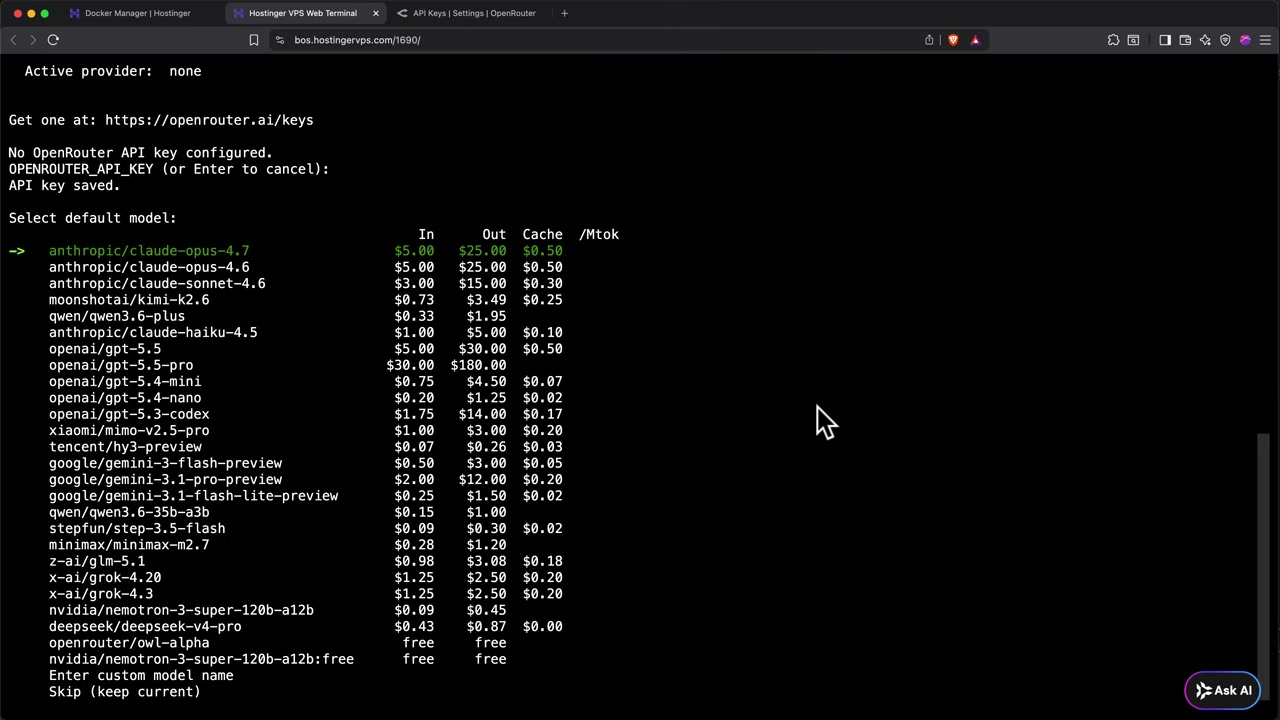Select anthropic/claude-sonnet-4.6 model

157,284
